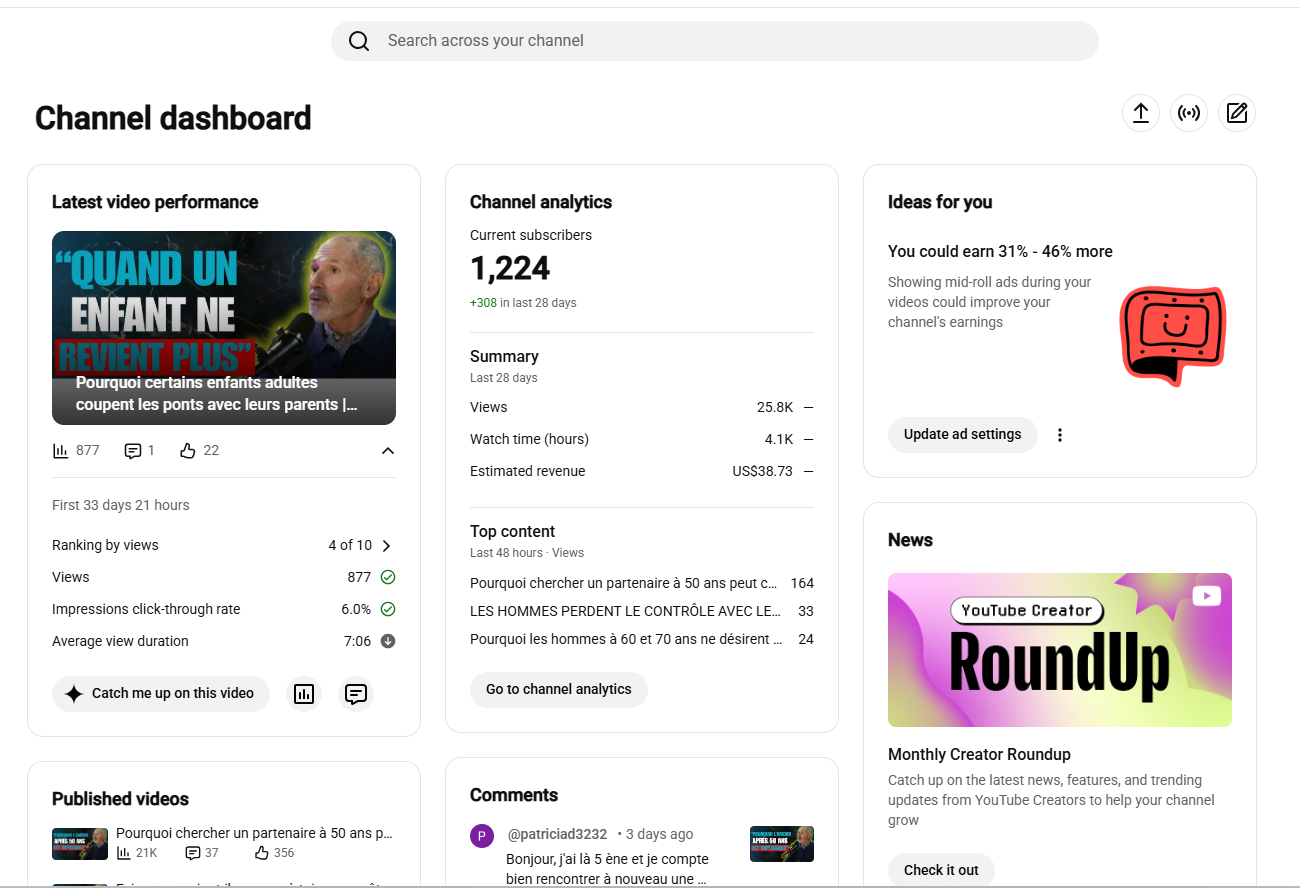Click the comment icon beside 37
Viewport: 1300px width, 888px height.
[193, 853]
